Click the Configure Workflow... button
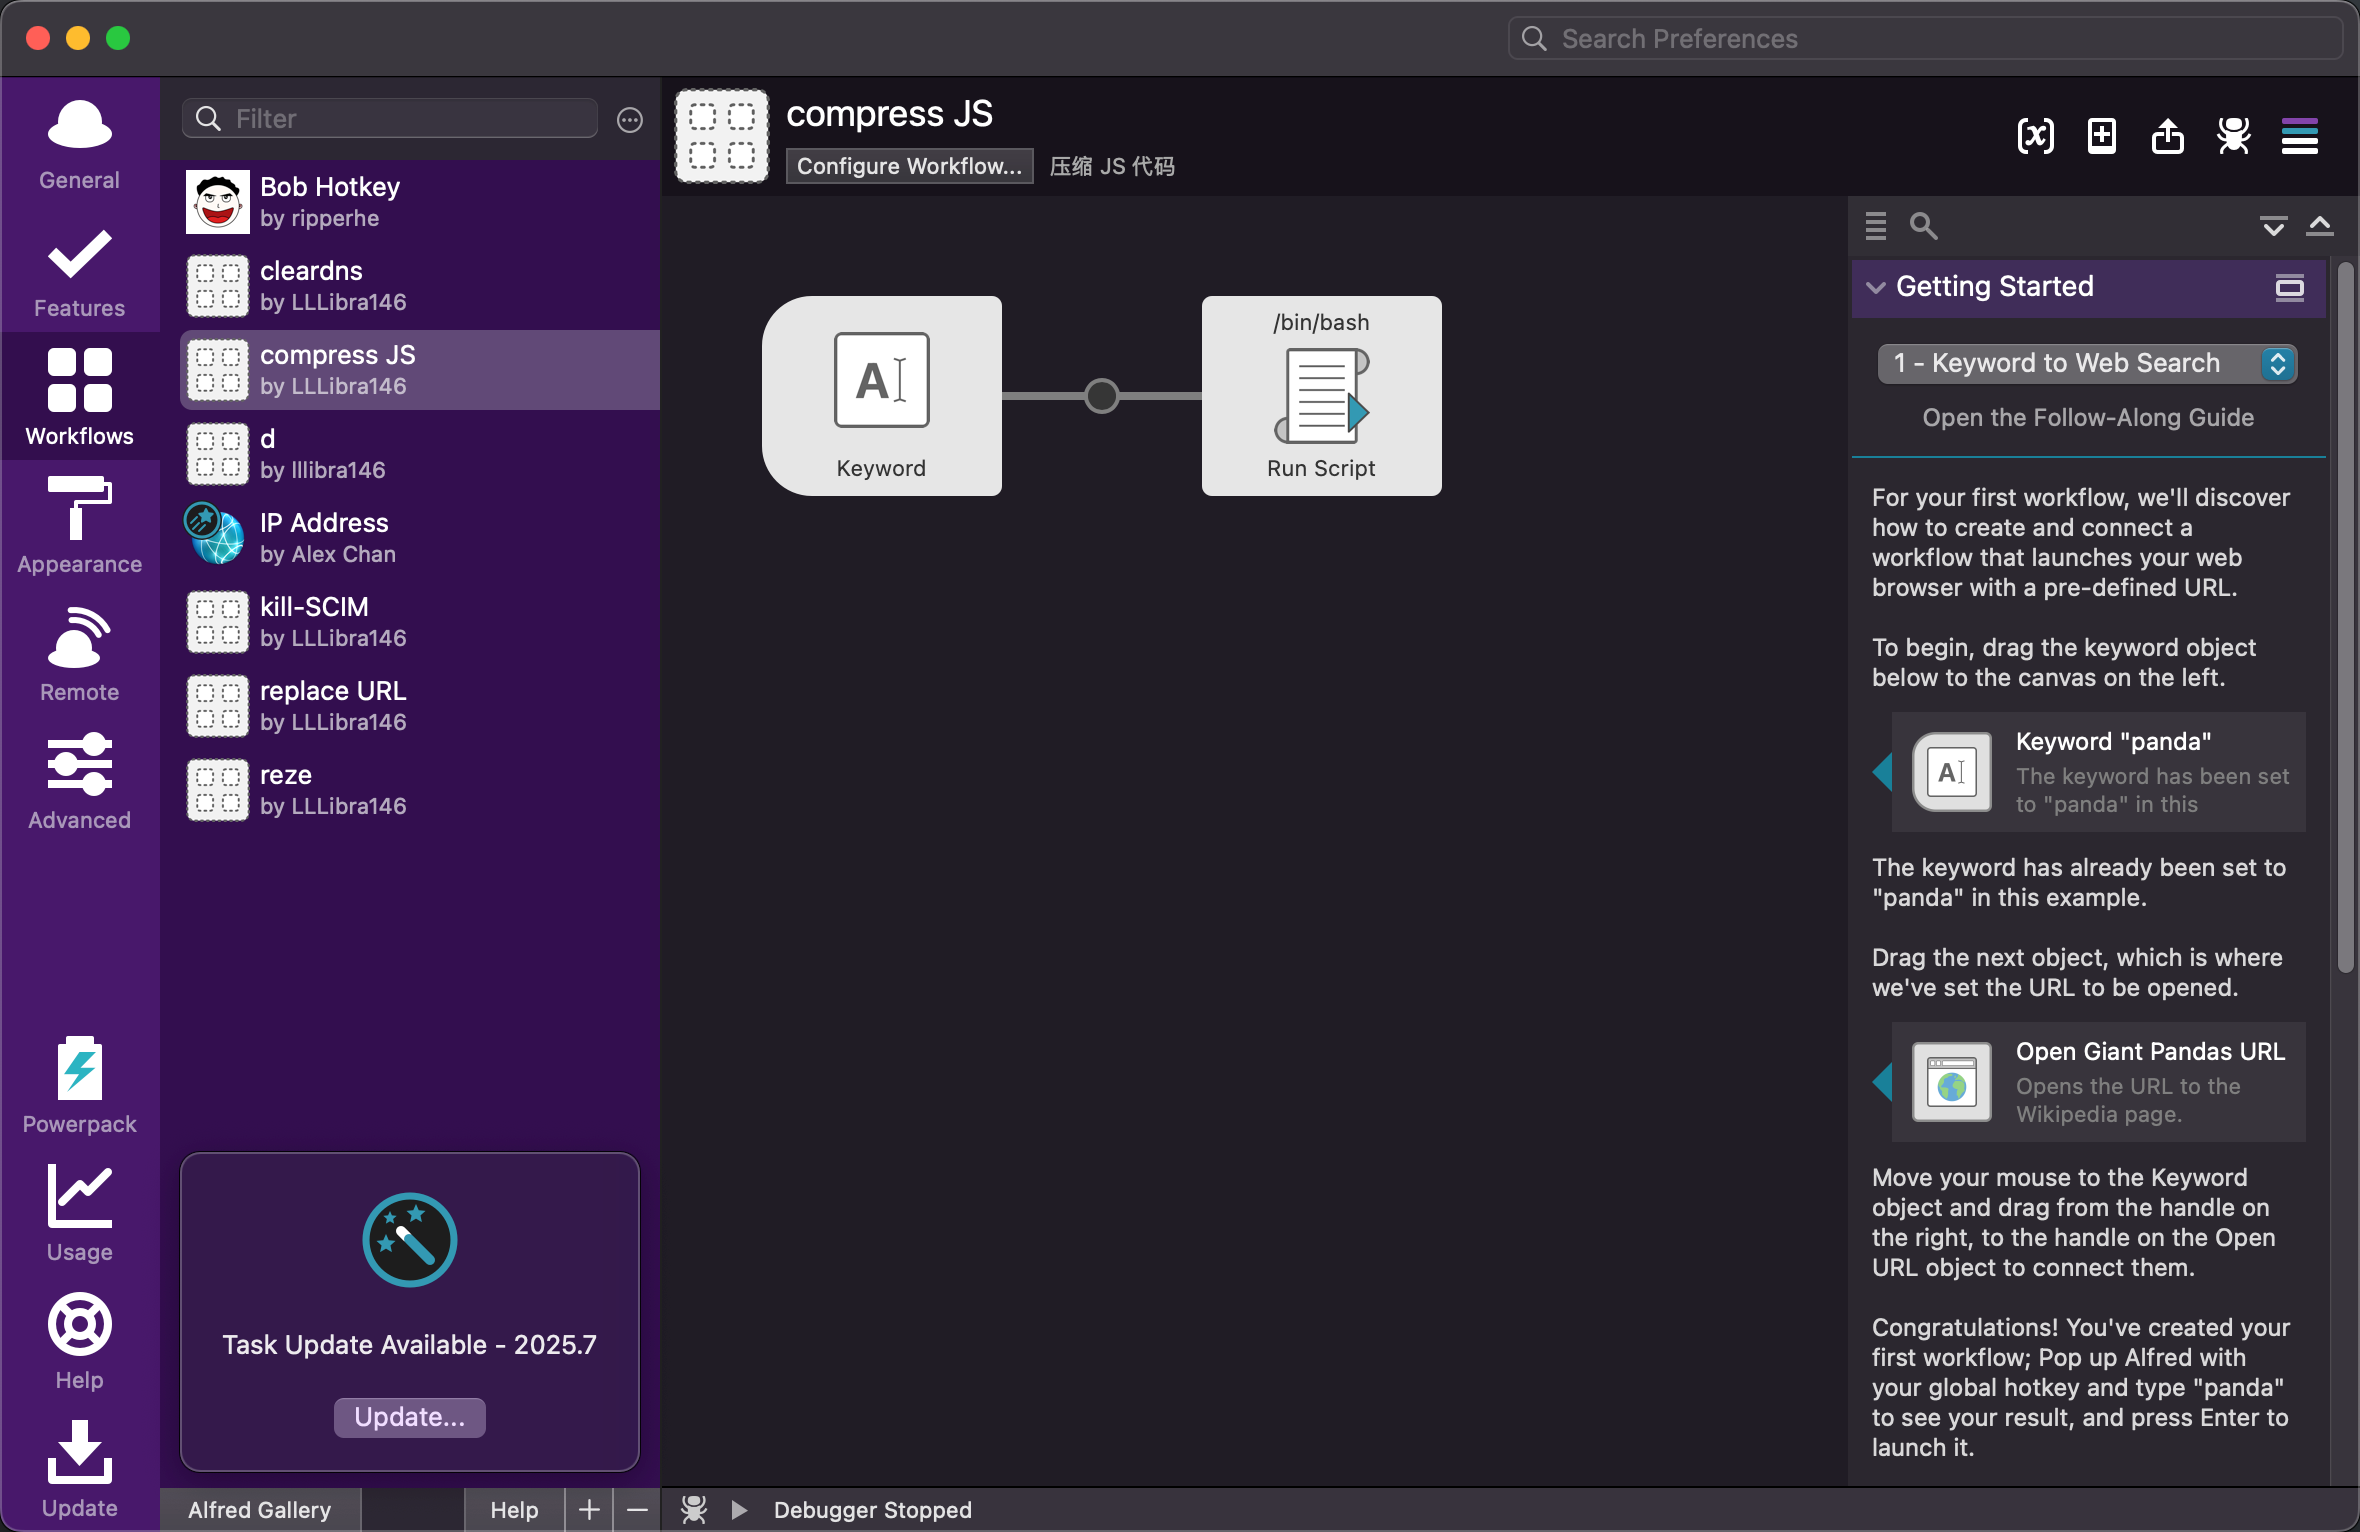The image size is (2360, 1532). point(909,166)
